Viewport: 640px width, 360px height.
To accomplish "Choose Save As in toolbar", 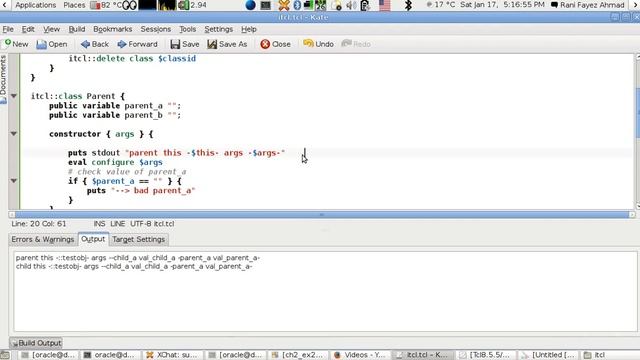I will [227, 44].
